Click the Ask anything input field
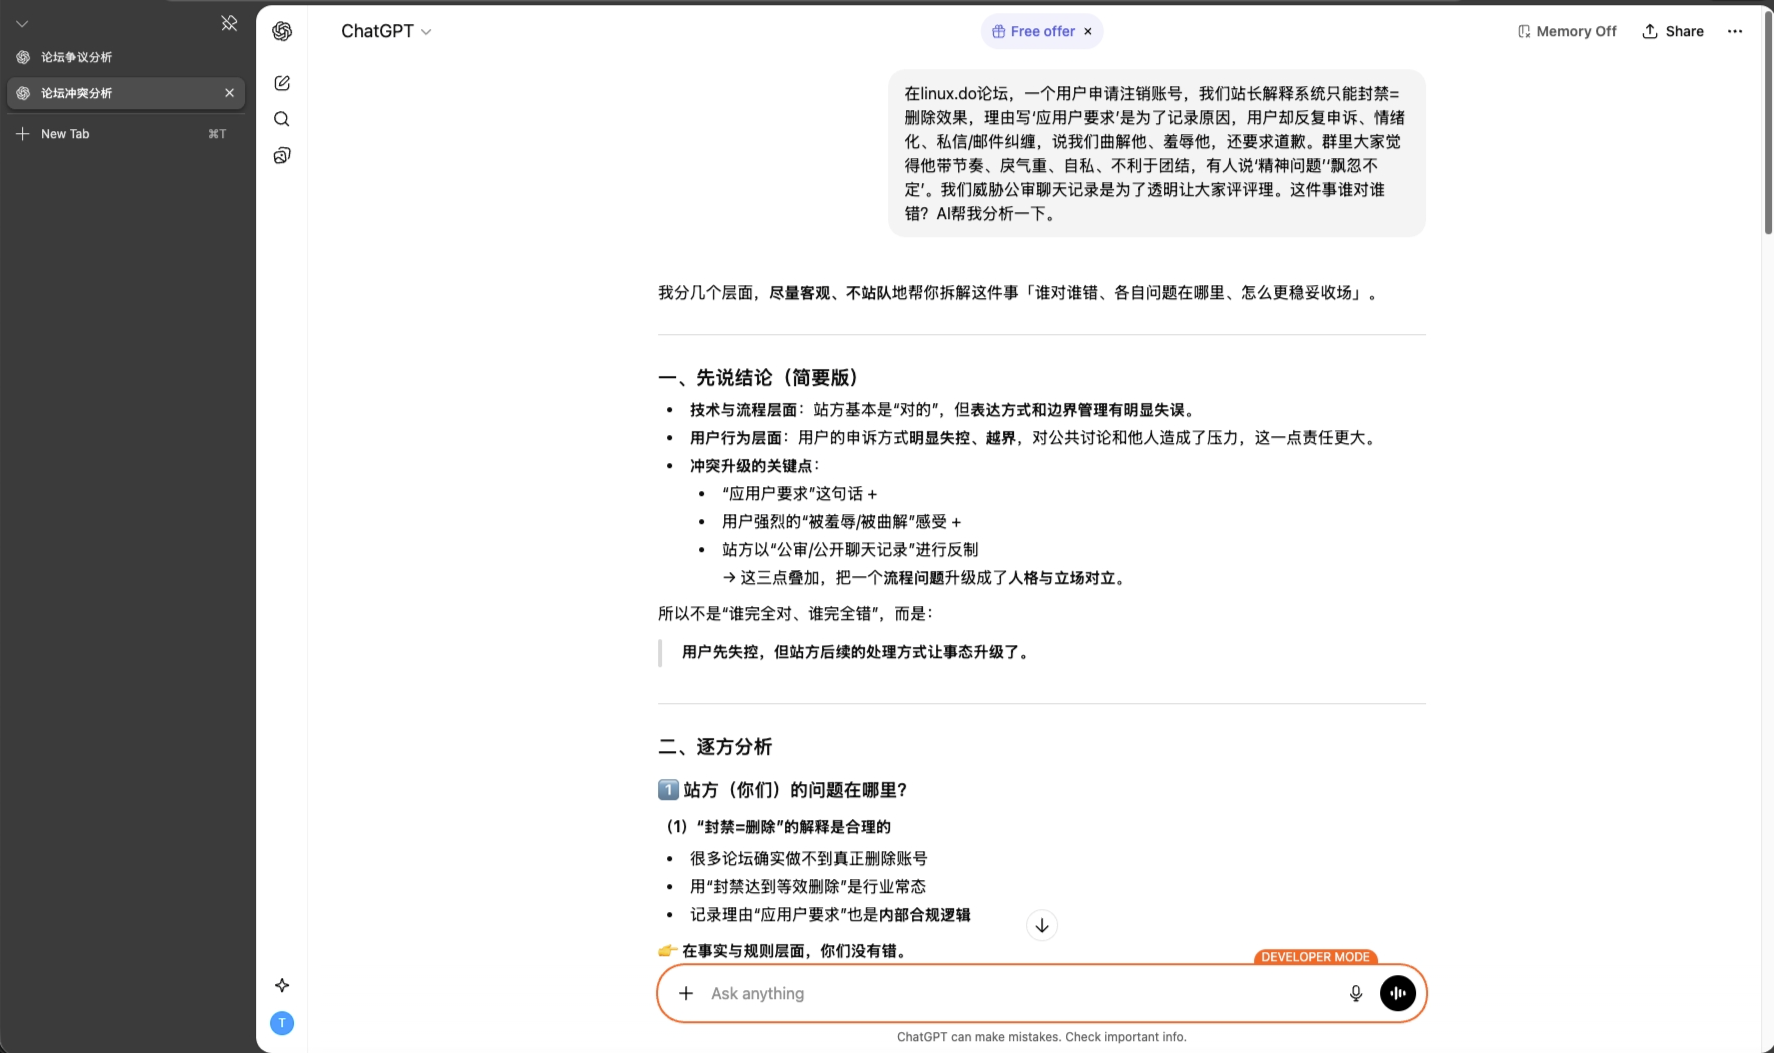 [x=1010, y=993]
